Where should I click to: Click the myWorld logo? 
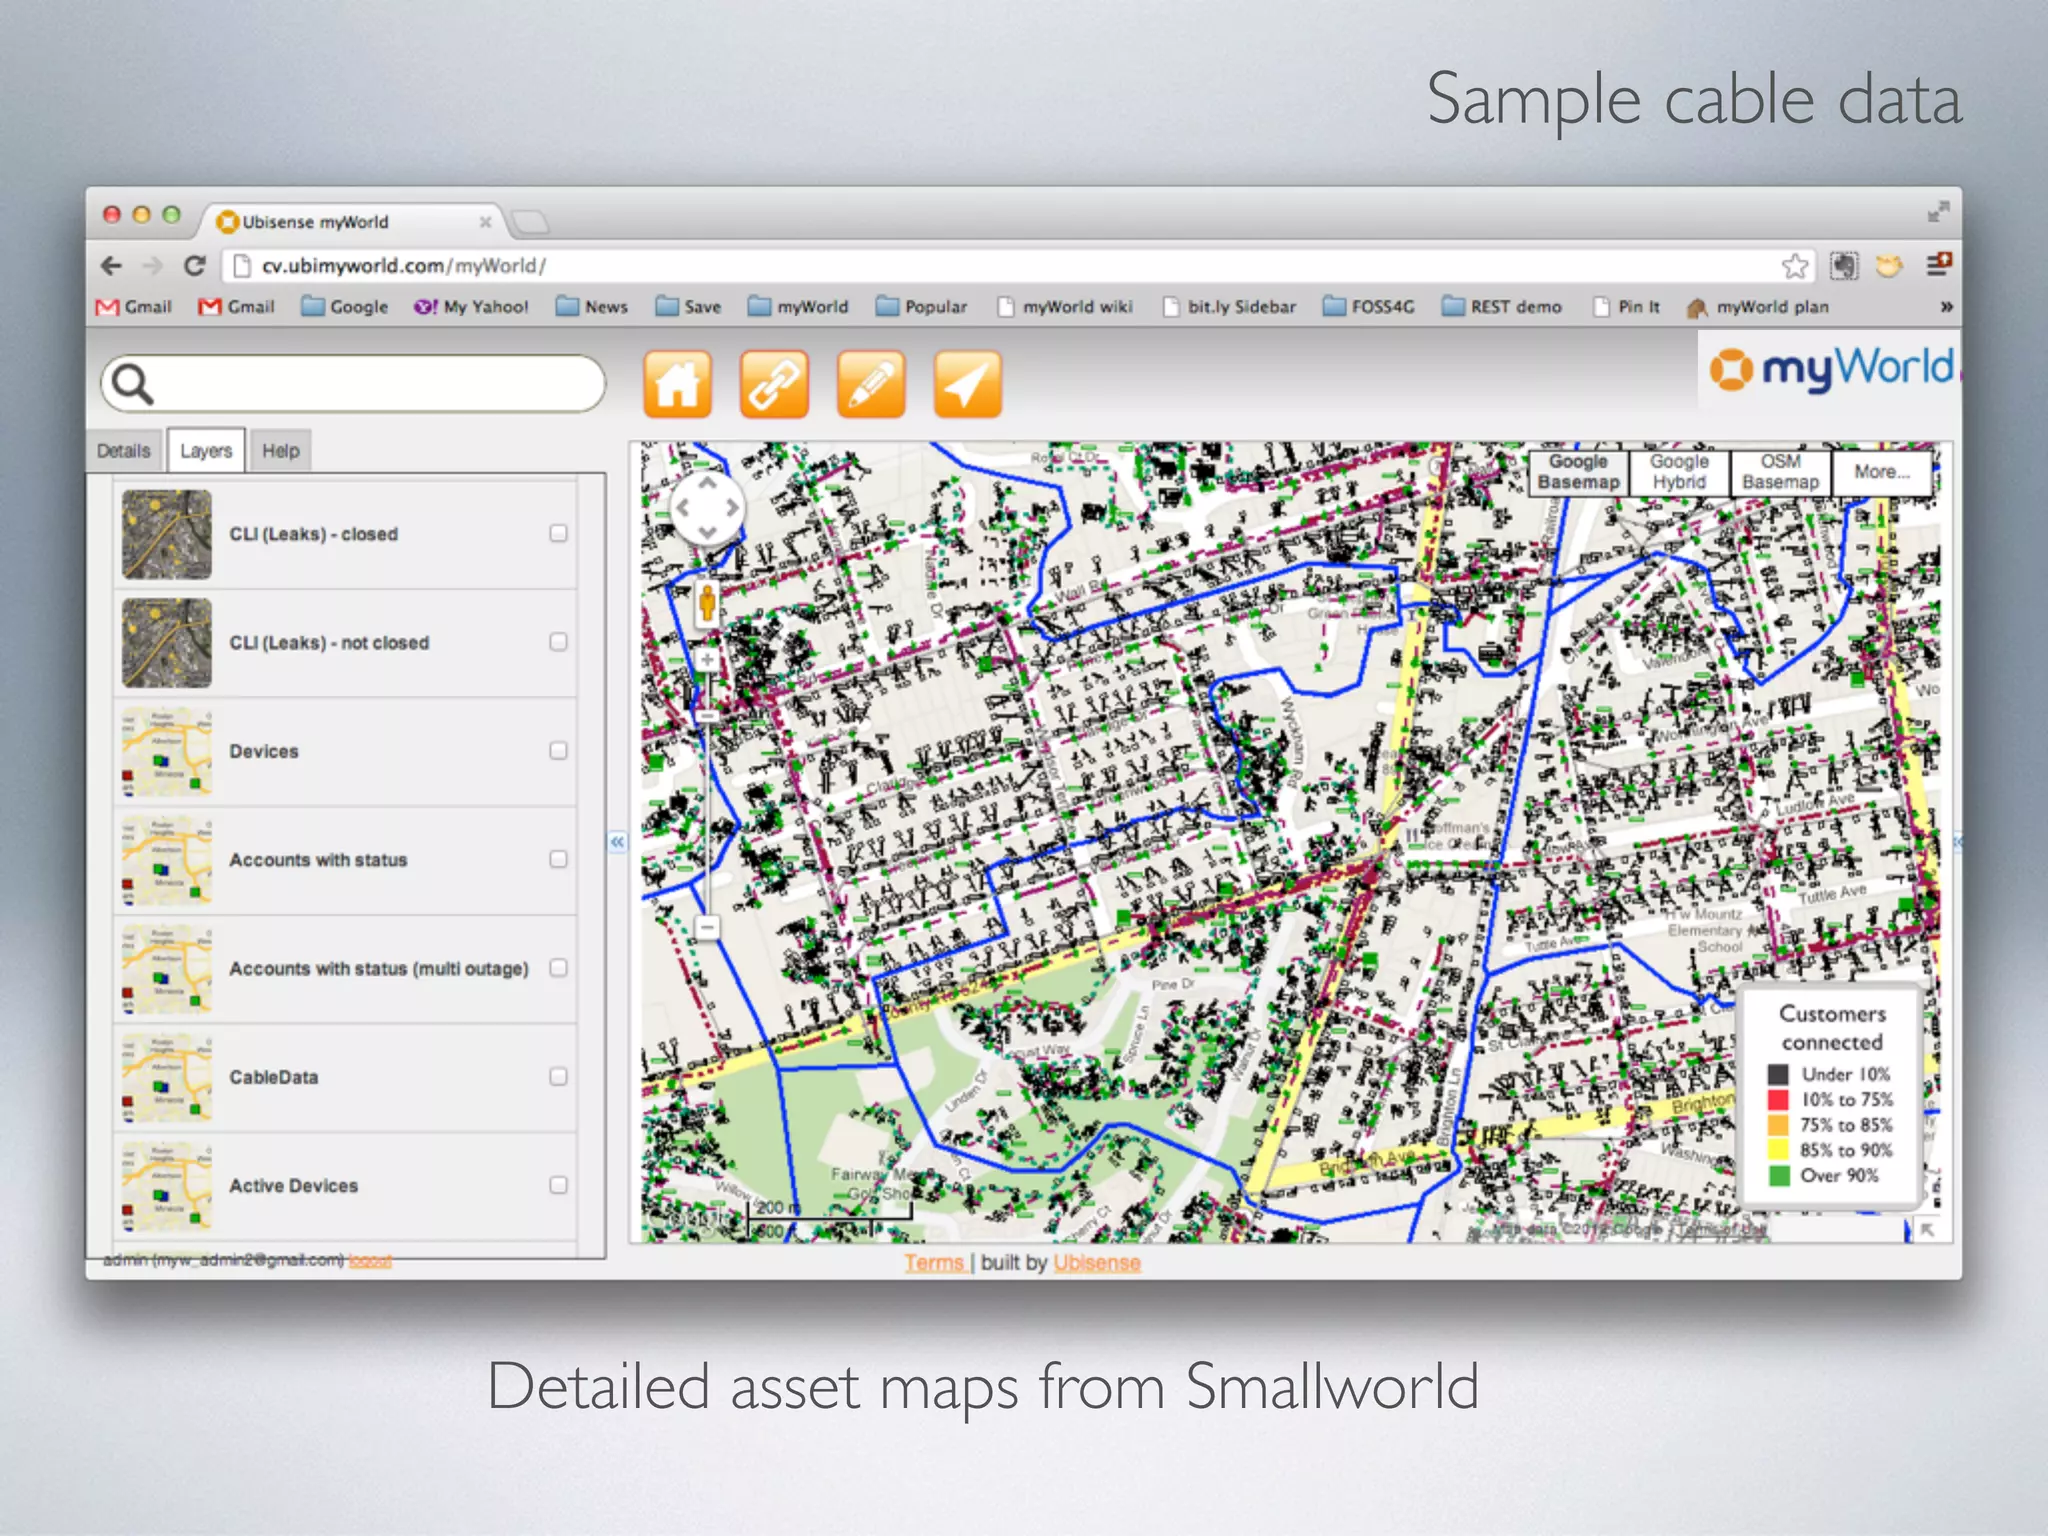[1830, 368]
